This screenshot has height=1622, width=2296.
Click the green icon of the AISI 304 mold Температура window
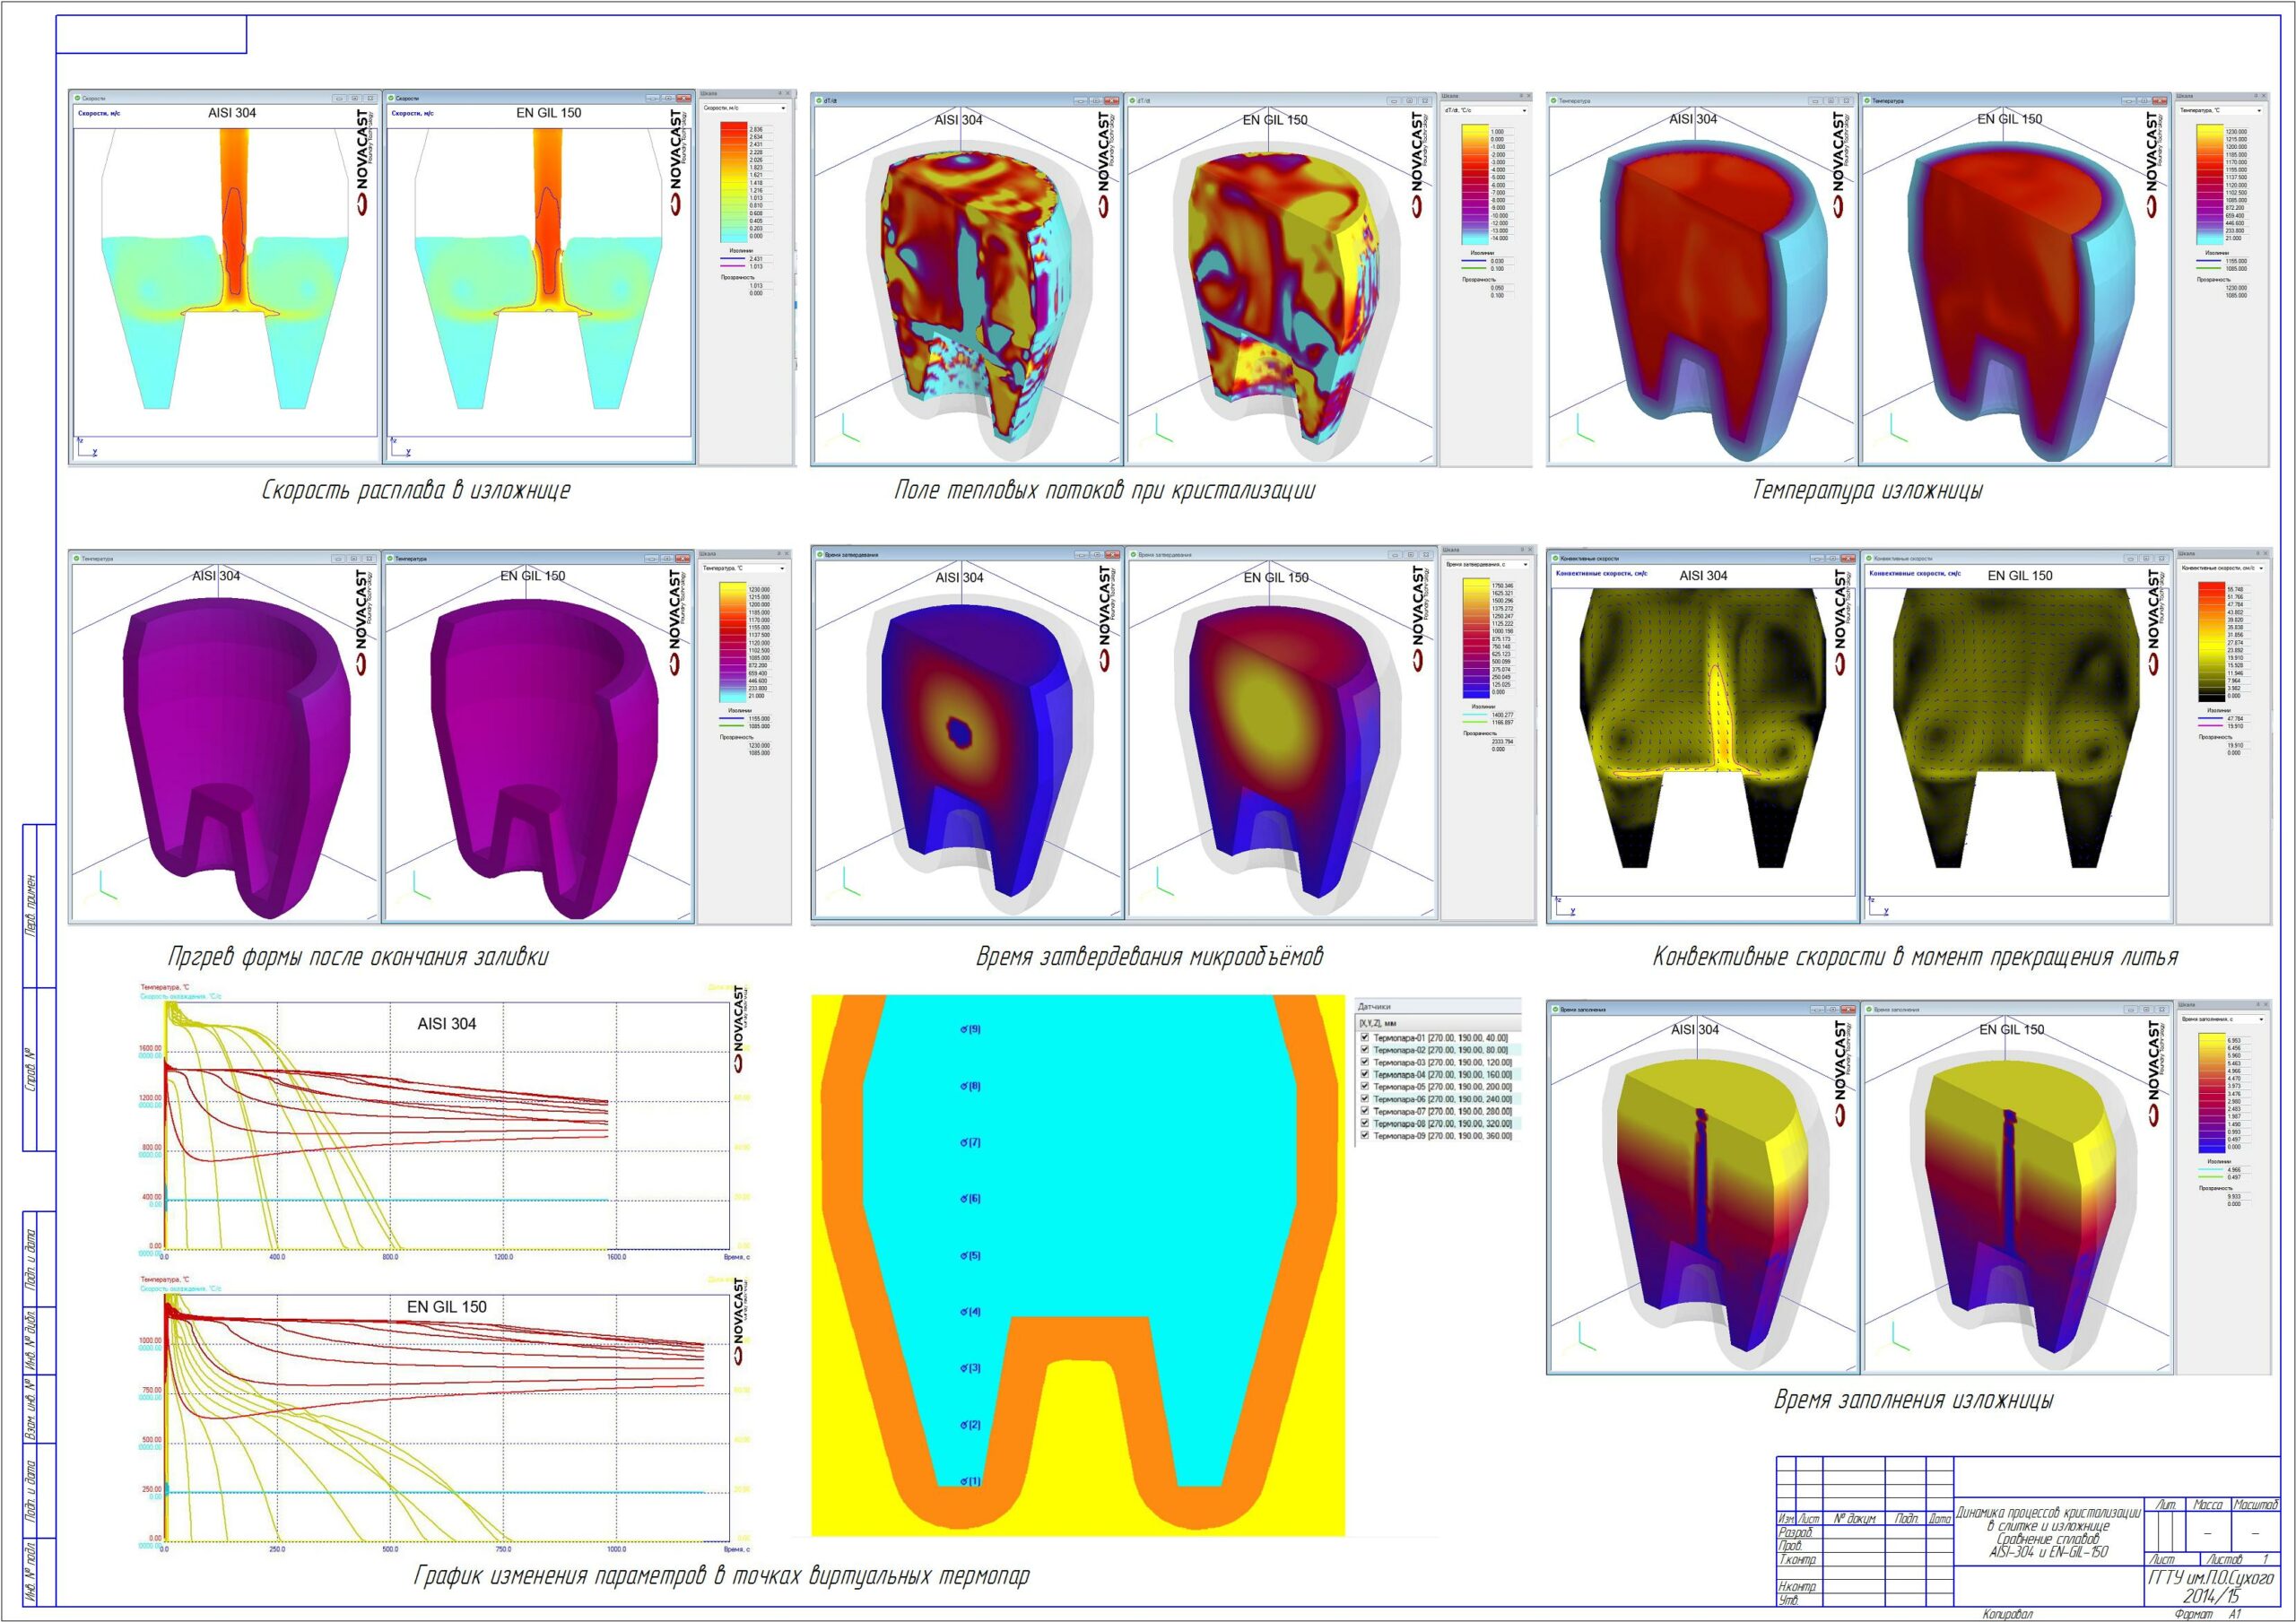pos(1554,101)
